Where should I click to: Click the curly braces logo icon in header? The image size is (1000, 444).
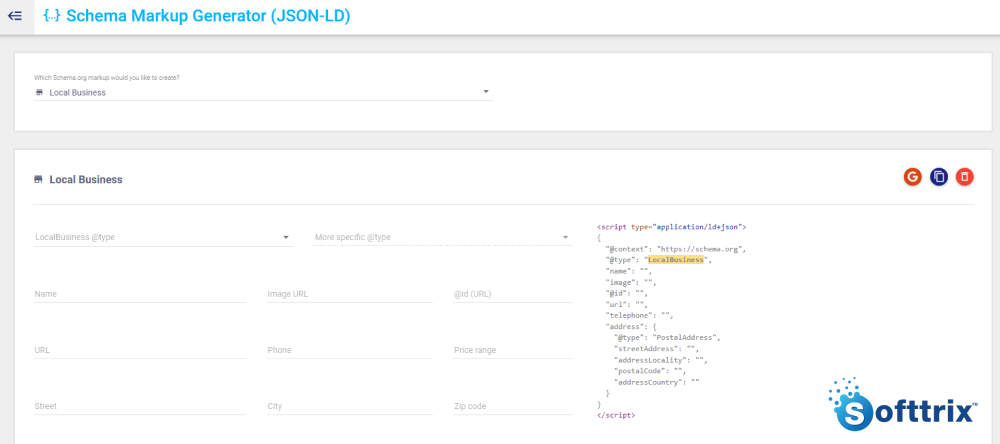coord(51,16)
